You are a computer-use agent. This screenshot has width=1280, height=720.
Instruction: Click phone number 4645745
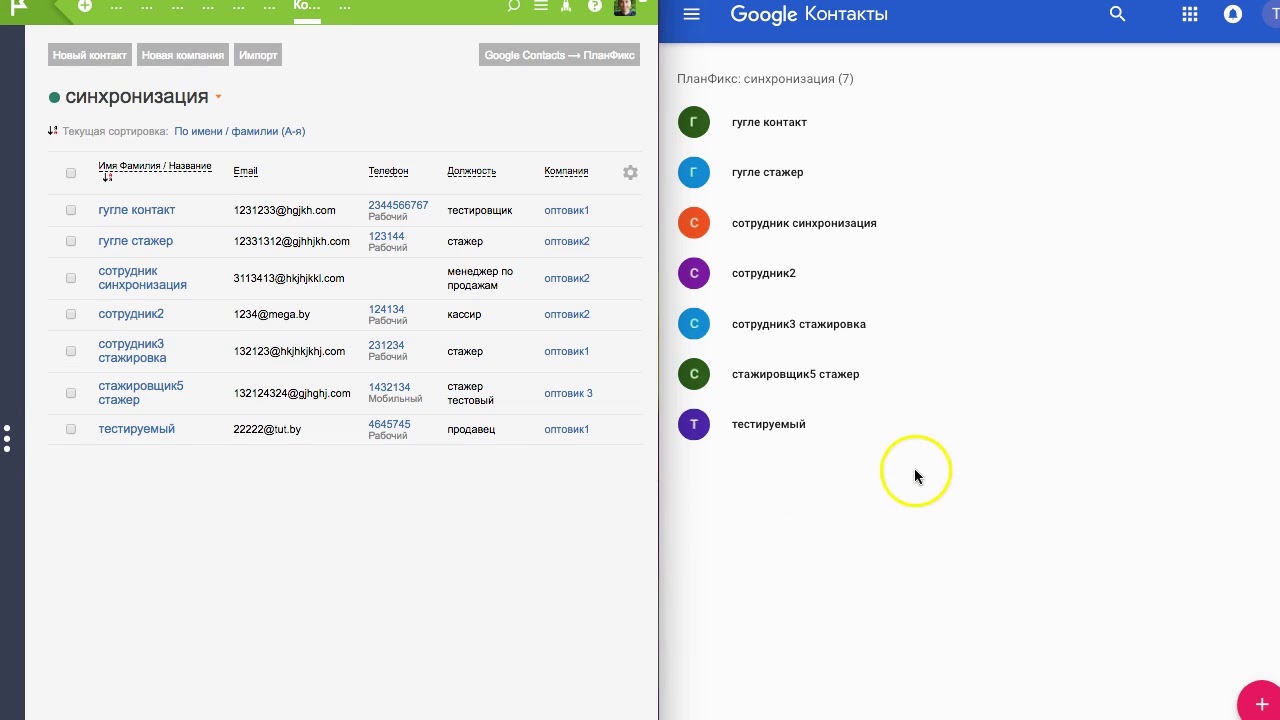click(389, 424)
